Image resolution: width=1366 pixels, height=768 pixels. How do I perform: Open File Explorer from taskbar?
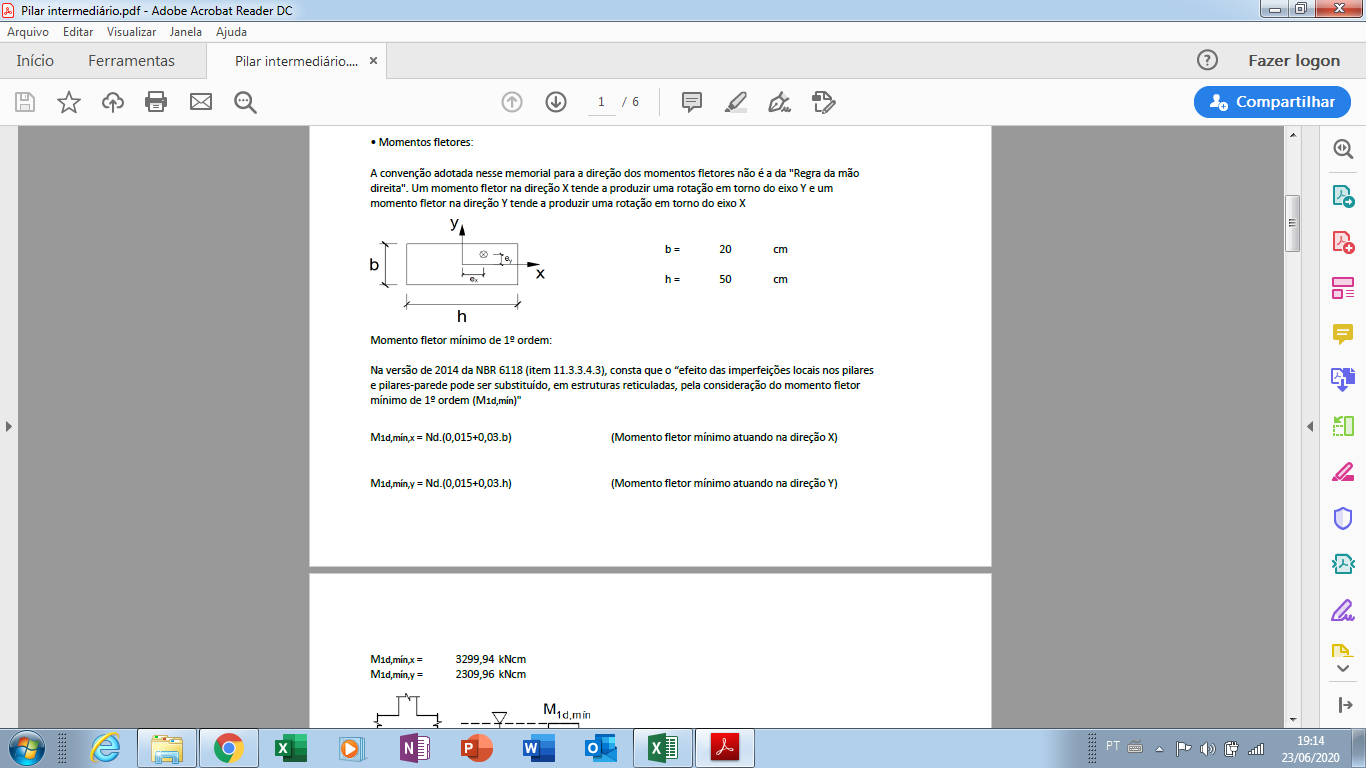tap(167, 748)
